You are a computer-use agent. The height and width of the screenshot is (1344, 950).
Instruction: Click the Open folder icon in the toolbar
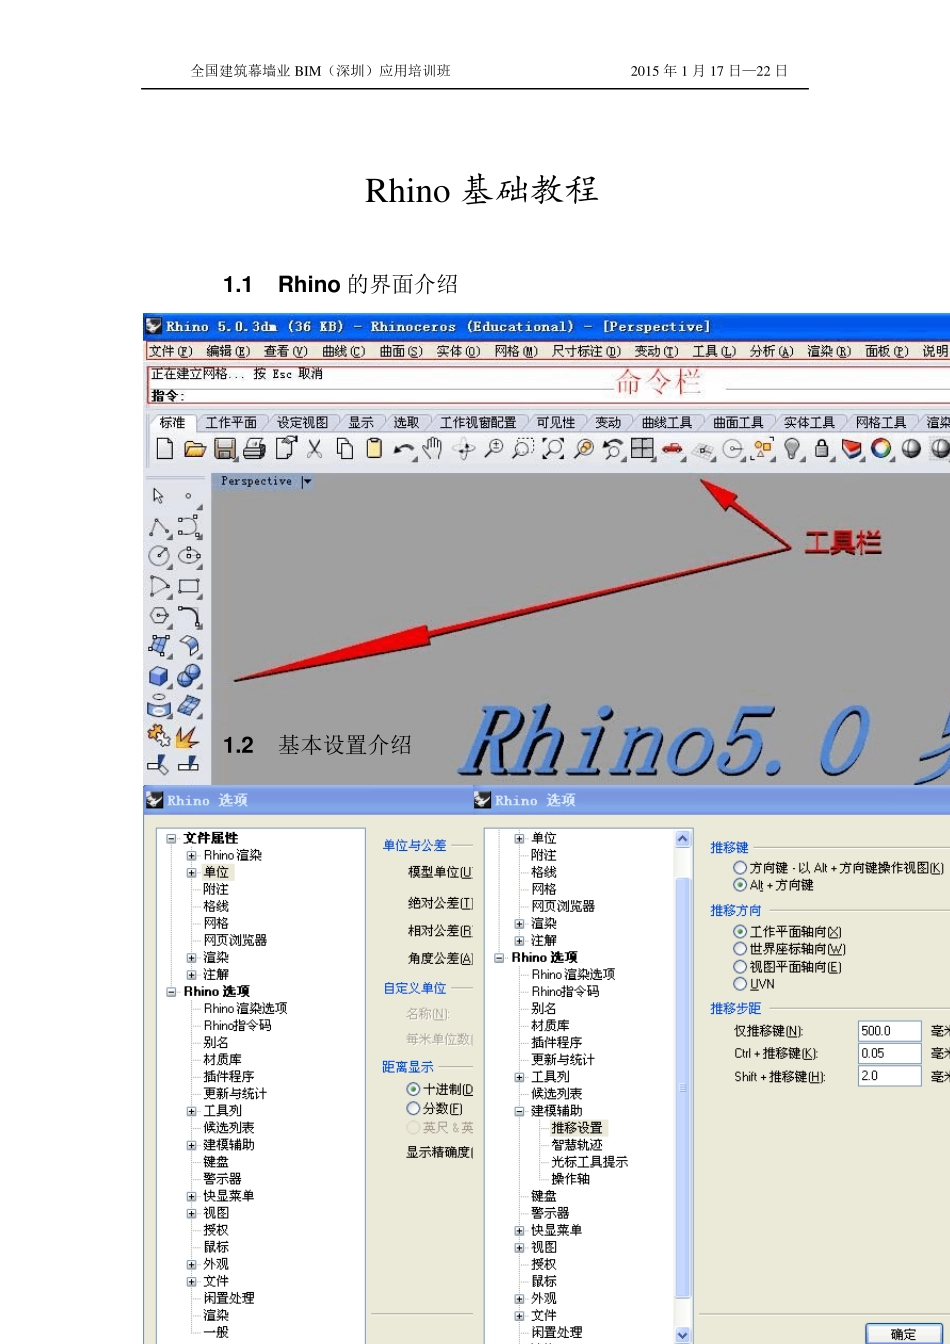click(x=195, y=450)
